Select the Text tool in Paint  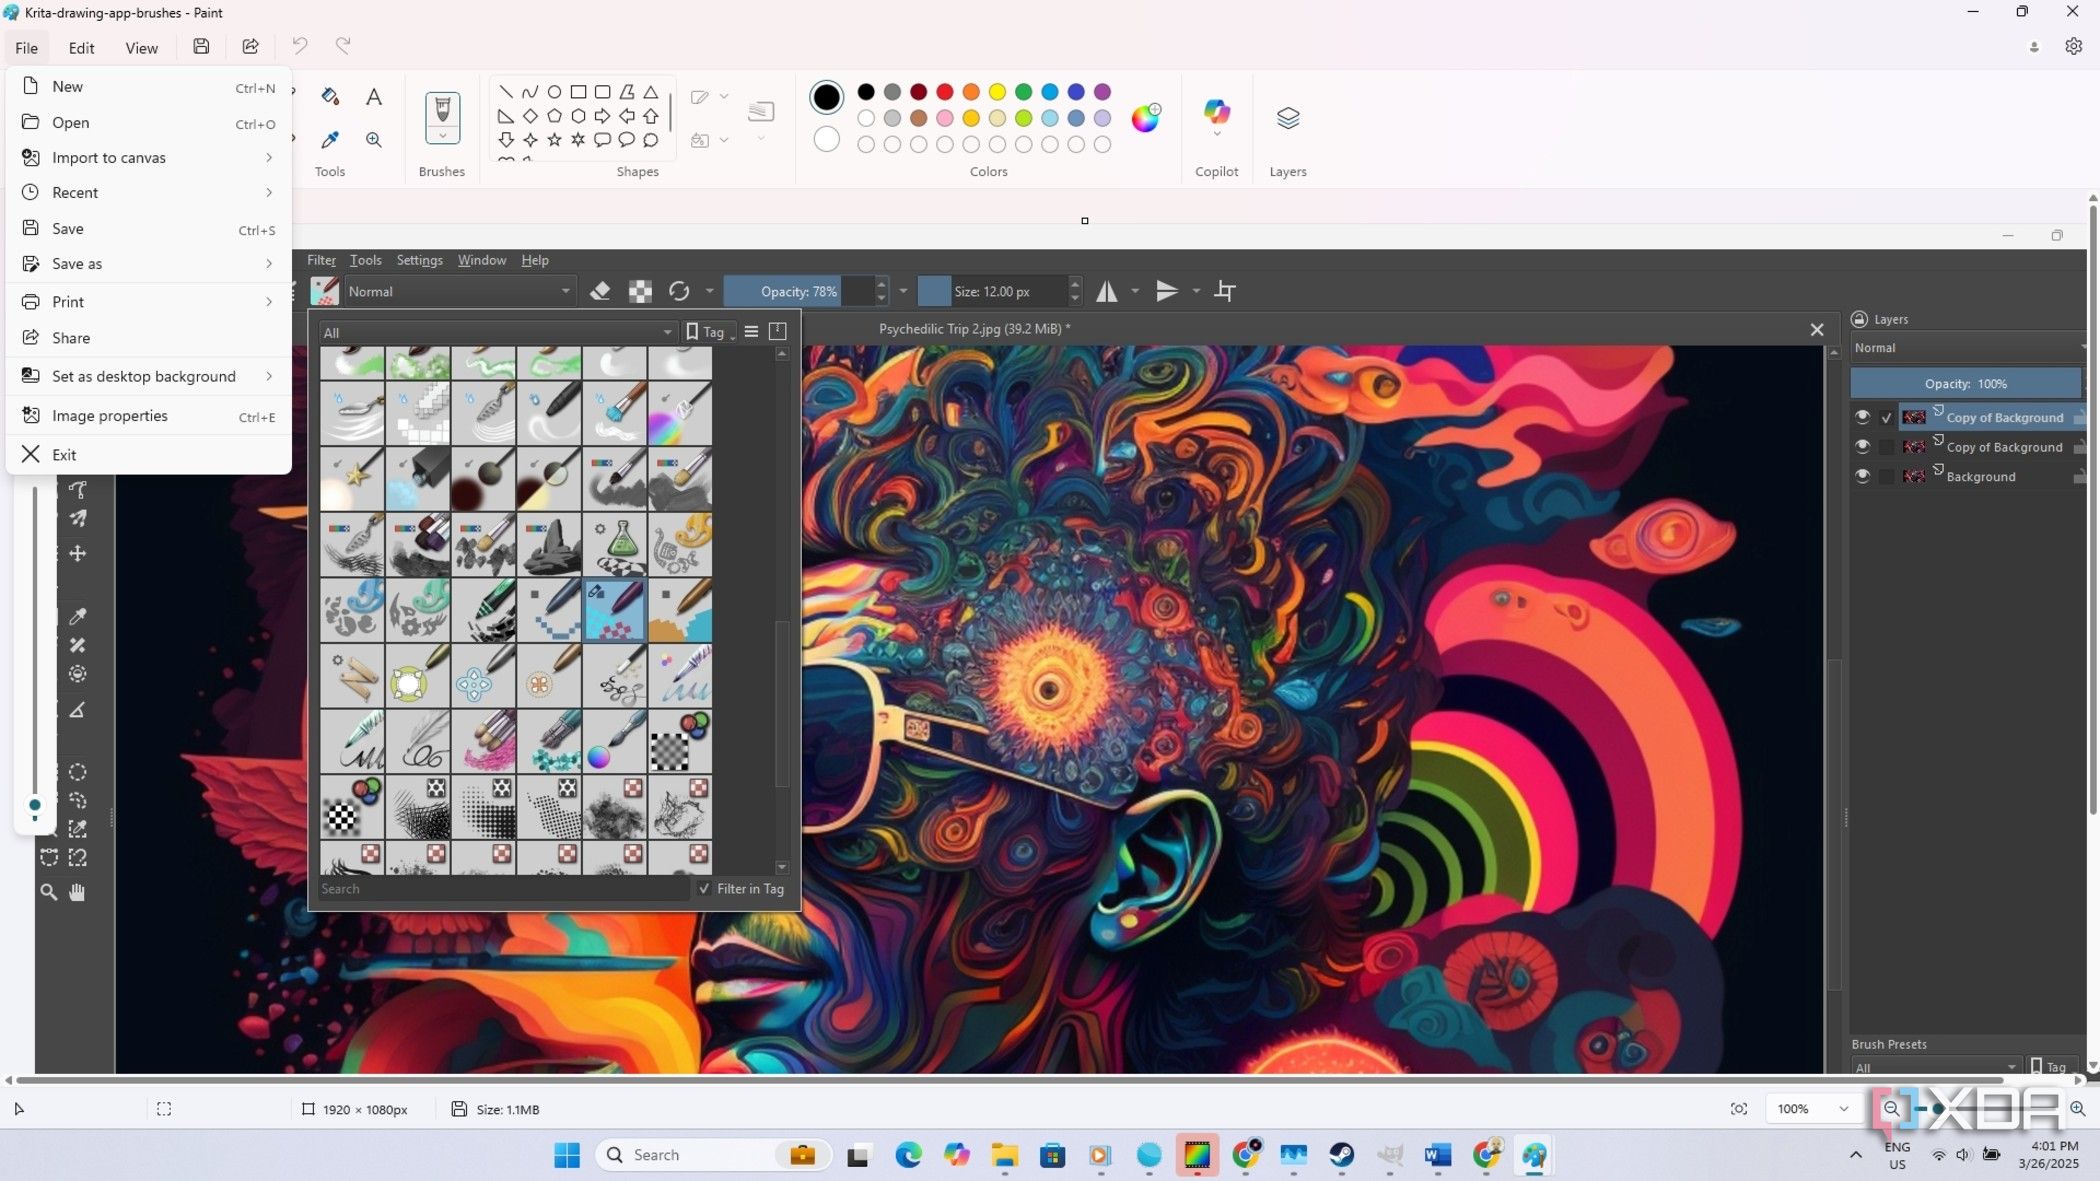373,96
